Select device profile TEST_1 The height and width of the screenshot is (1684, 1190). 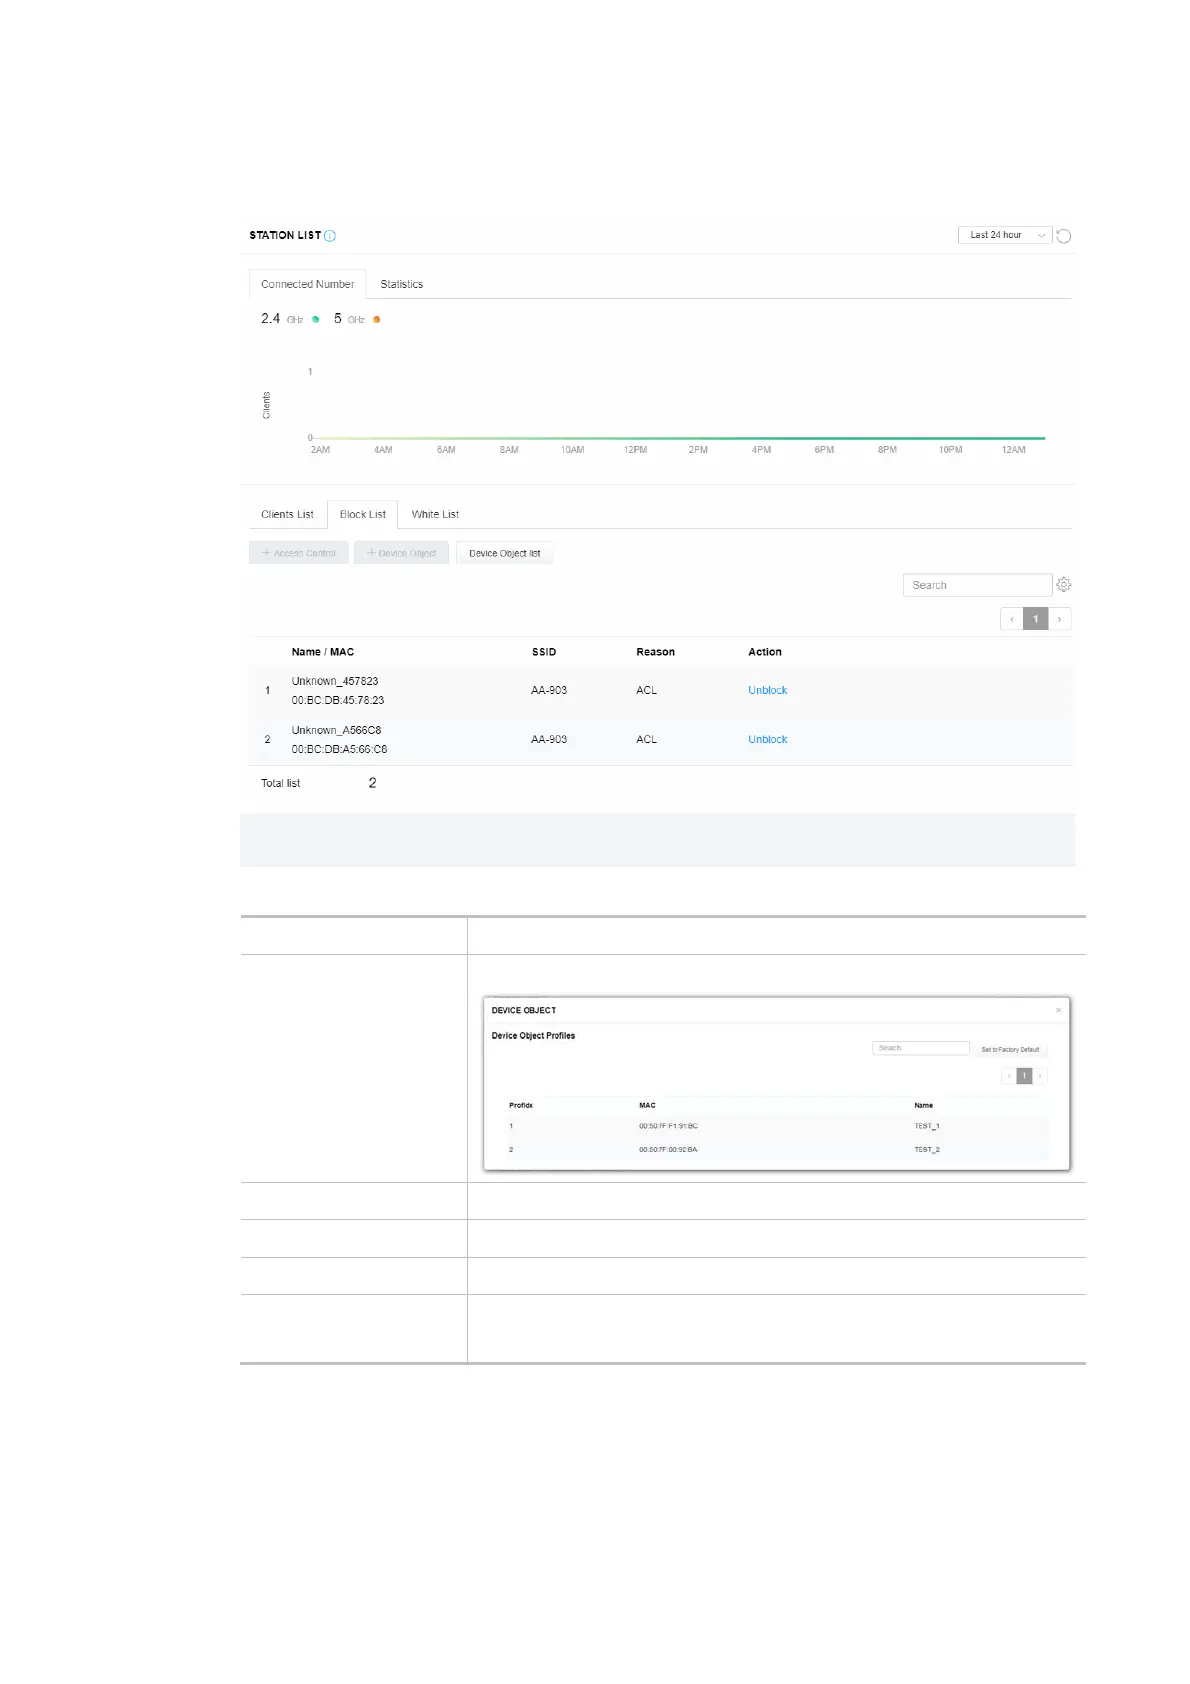(927, 1126)
